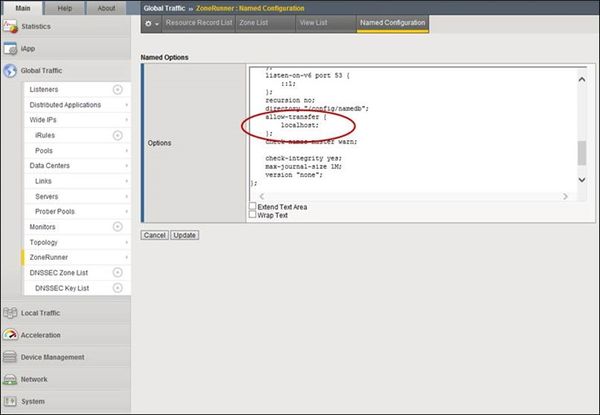Open the Prober Pools menu item
Image resolution: width=600 pixels, height=415 pixels.
pyautogui.click(x=55, y=212)
